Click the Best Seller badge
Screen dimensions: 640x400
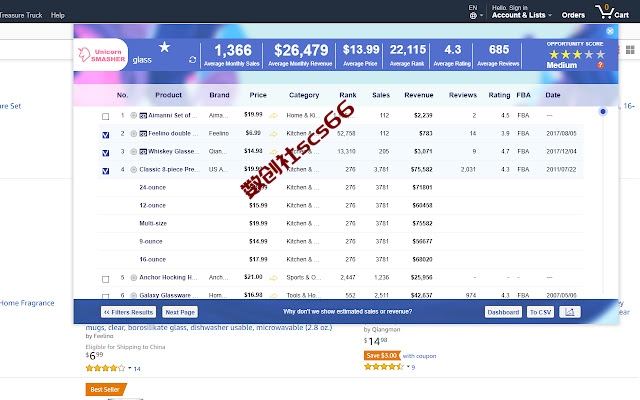tap(106, 389)
